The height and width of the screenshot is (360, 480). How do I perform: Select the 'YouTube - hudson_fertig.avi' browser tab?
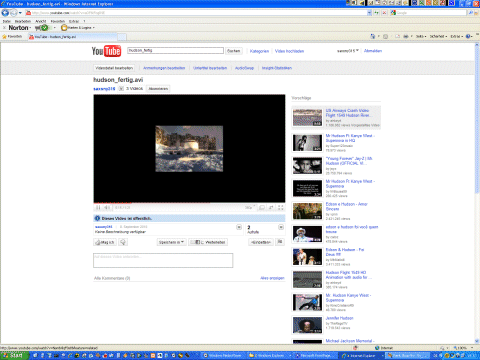[73, 37]
